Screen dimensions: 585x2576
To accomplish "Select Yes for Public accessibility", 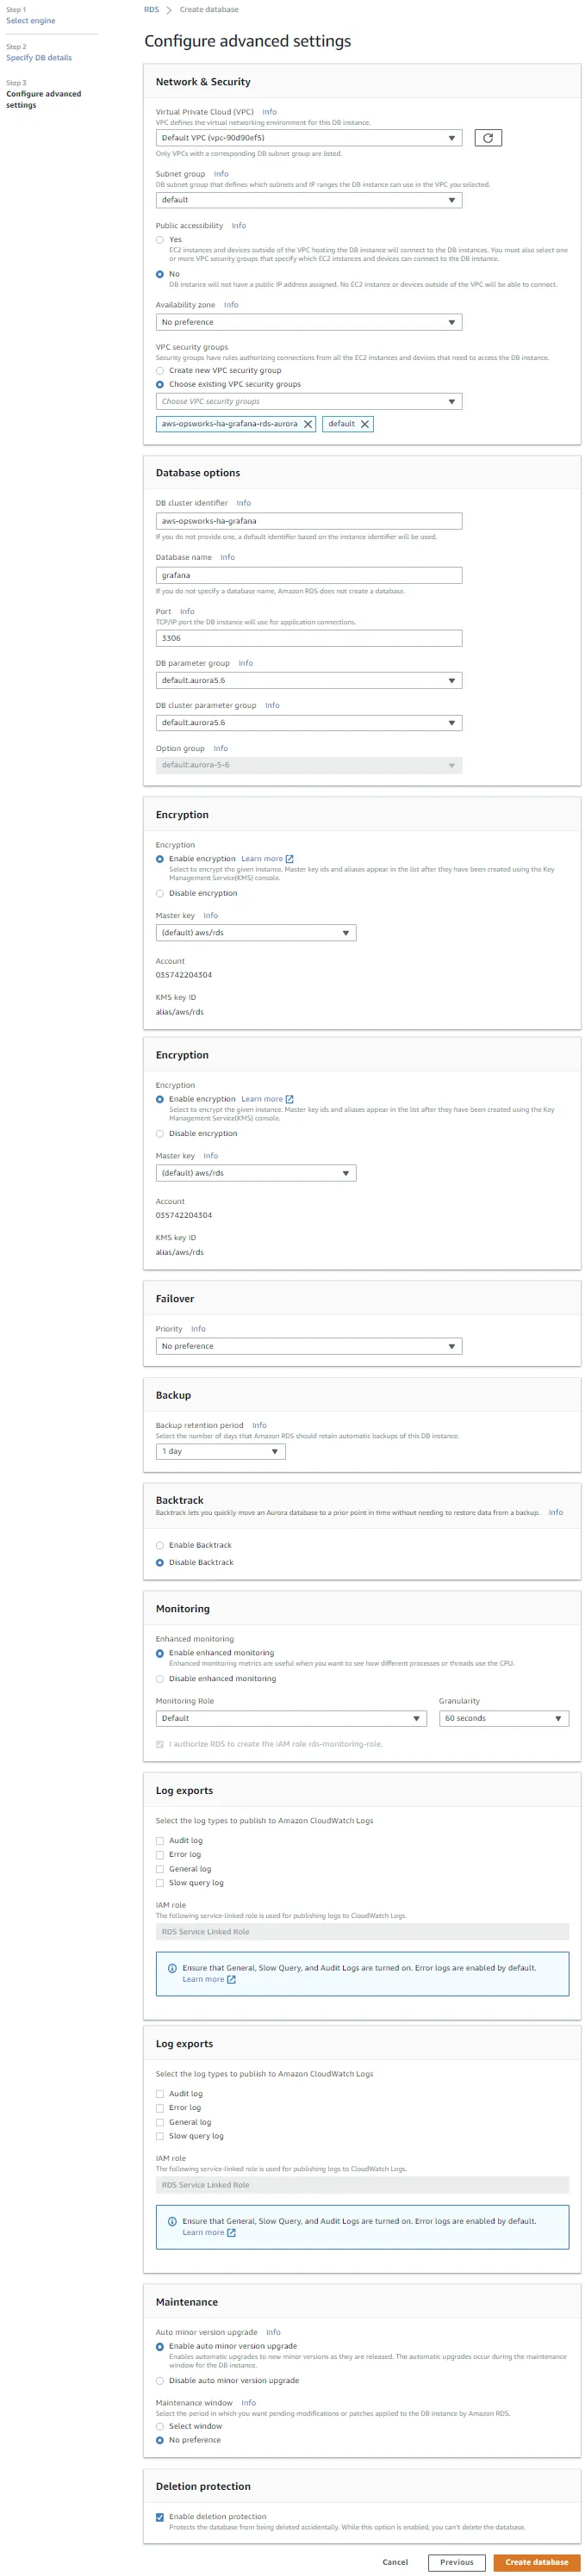I will [x=160, y=240].
